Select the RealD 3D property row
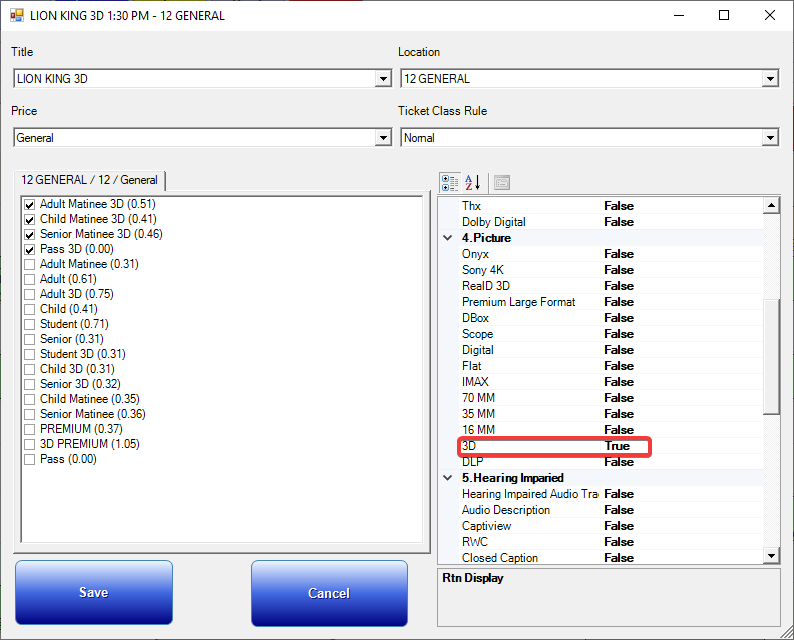This screenshot has width=794, height=640. [611, 286]
